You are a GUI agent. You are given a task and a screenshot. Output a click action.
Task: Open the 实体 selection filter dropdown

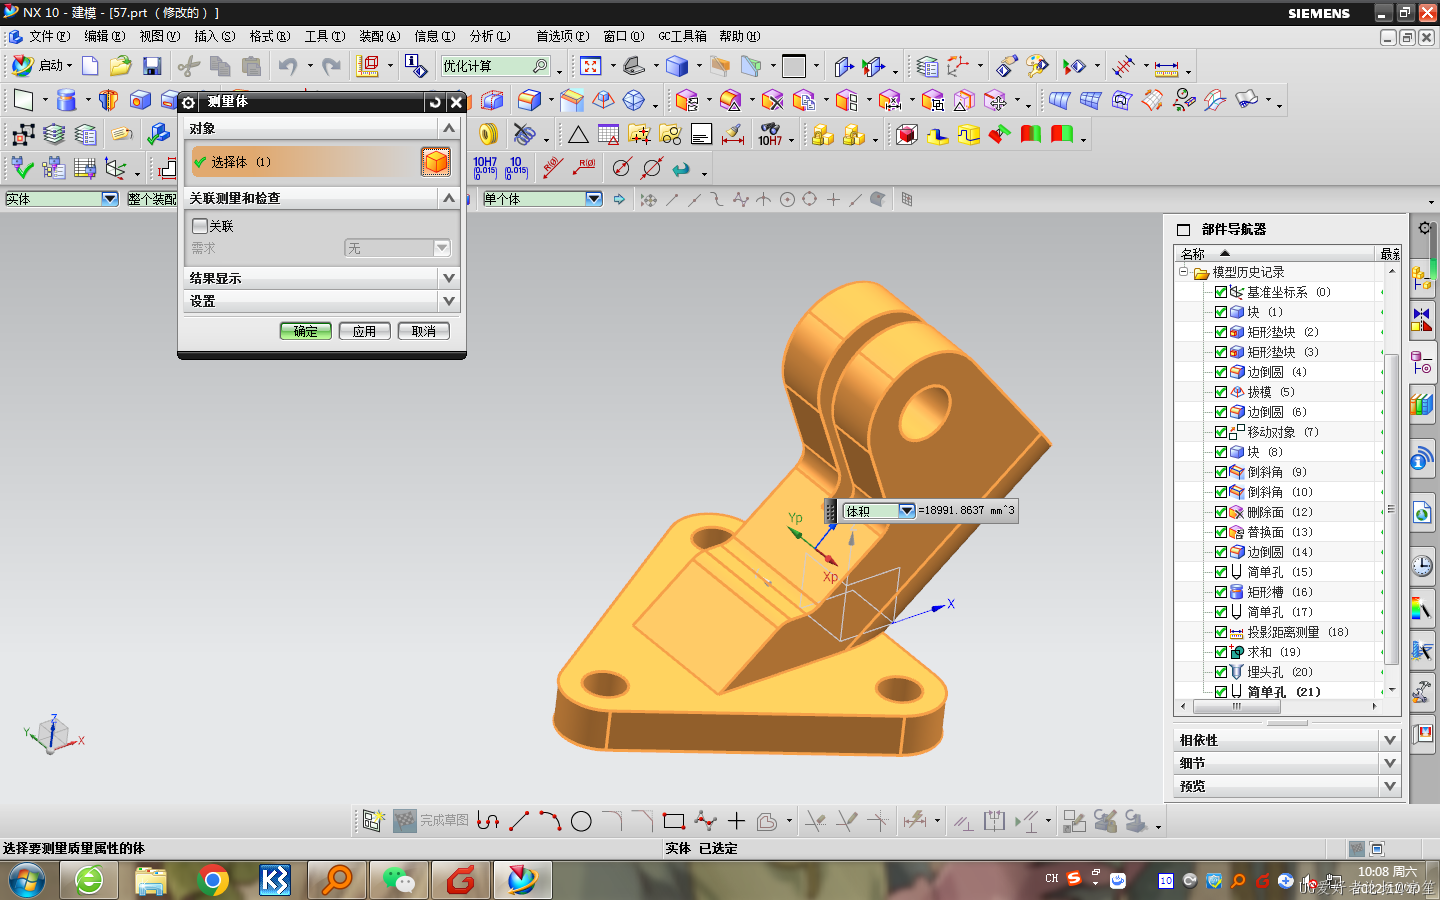pos(110,199)
